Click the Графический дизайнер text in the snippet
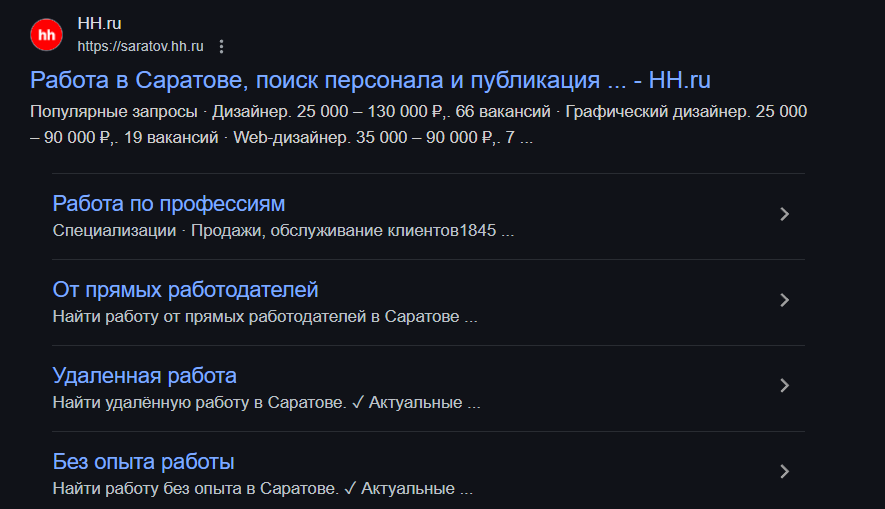This screenshot has height=509, width=885. tap(658, 111)
